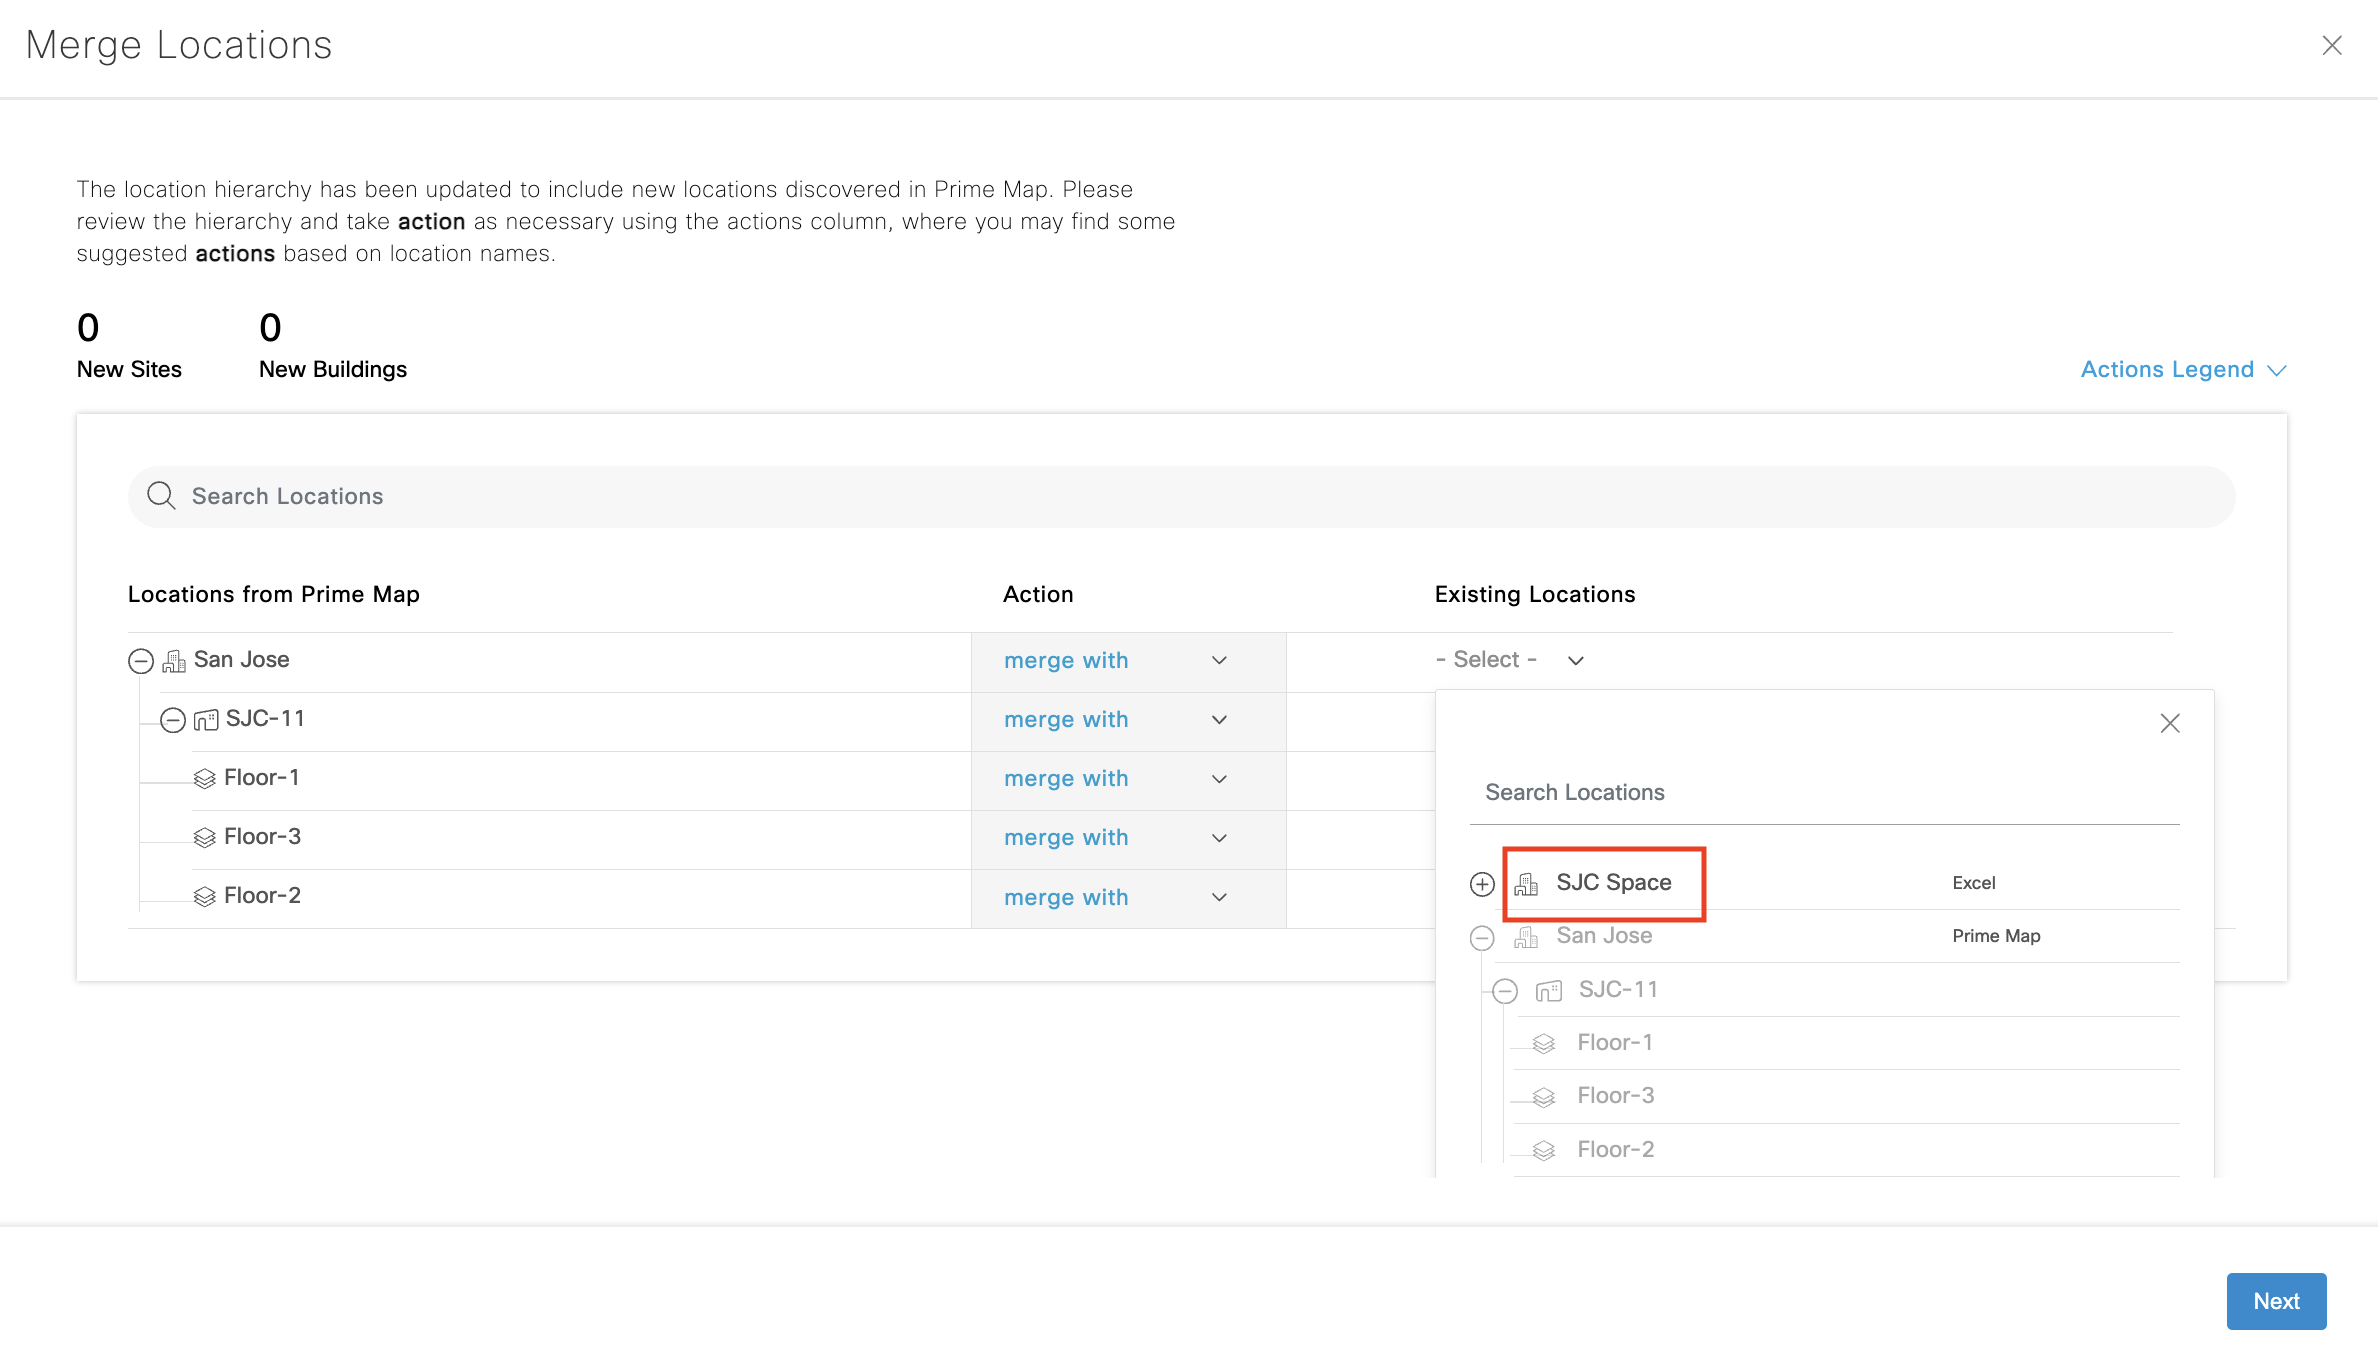This screenshot has height=1358, width=2378.
Task: Click the SJC Space site icon in popup
Action: (x=1526, y=884)
